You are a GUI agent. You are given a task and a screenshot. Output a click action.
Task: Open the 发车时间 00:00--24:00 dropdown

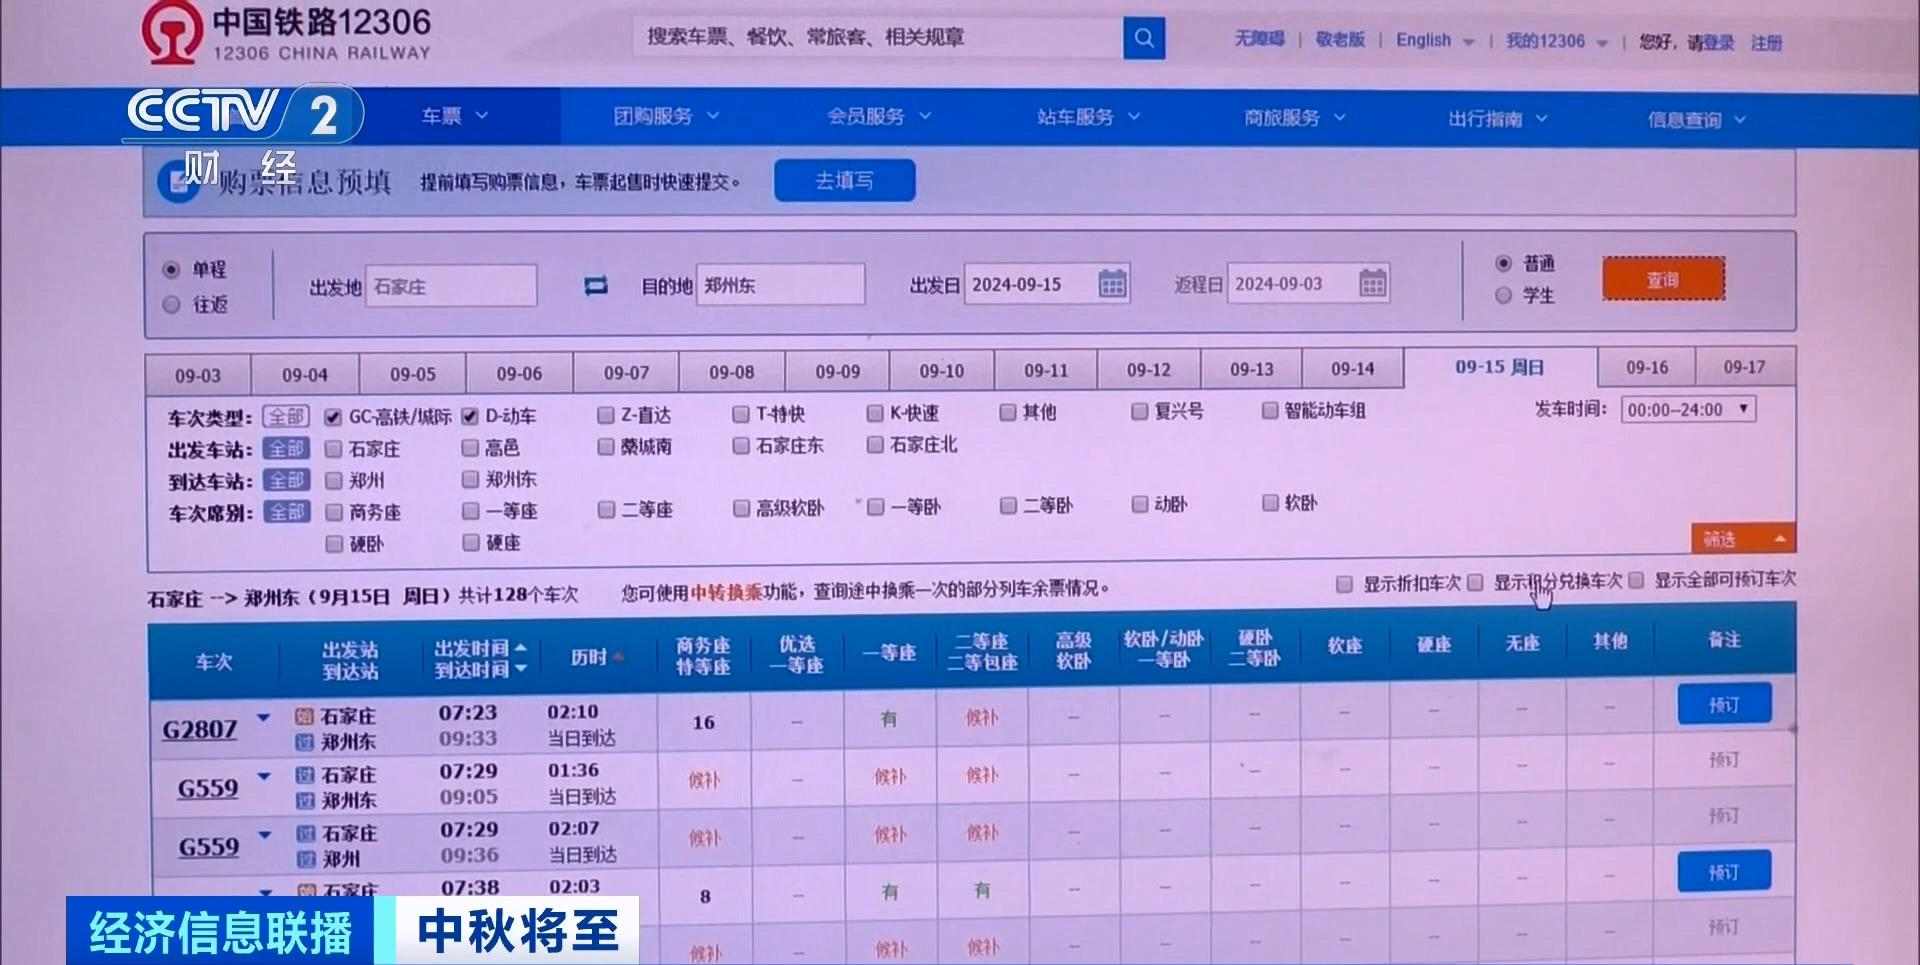click(x=1689, y=410)
